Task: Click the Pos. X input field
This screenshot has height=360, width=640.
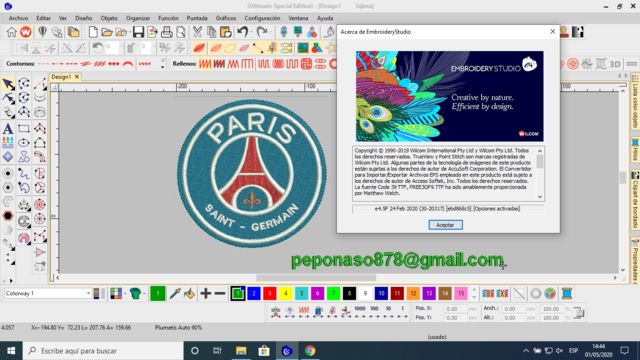Action: coord(456,309)
